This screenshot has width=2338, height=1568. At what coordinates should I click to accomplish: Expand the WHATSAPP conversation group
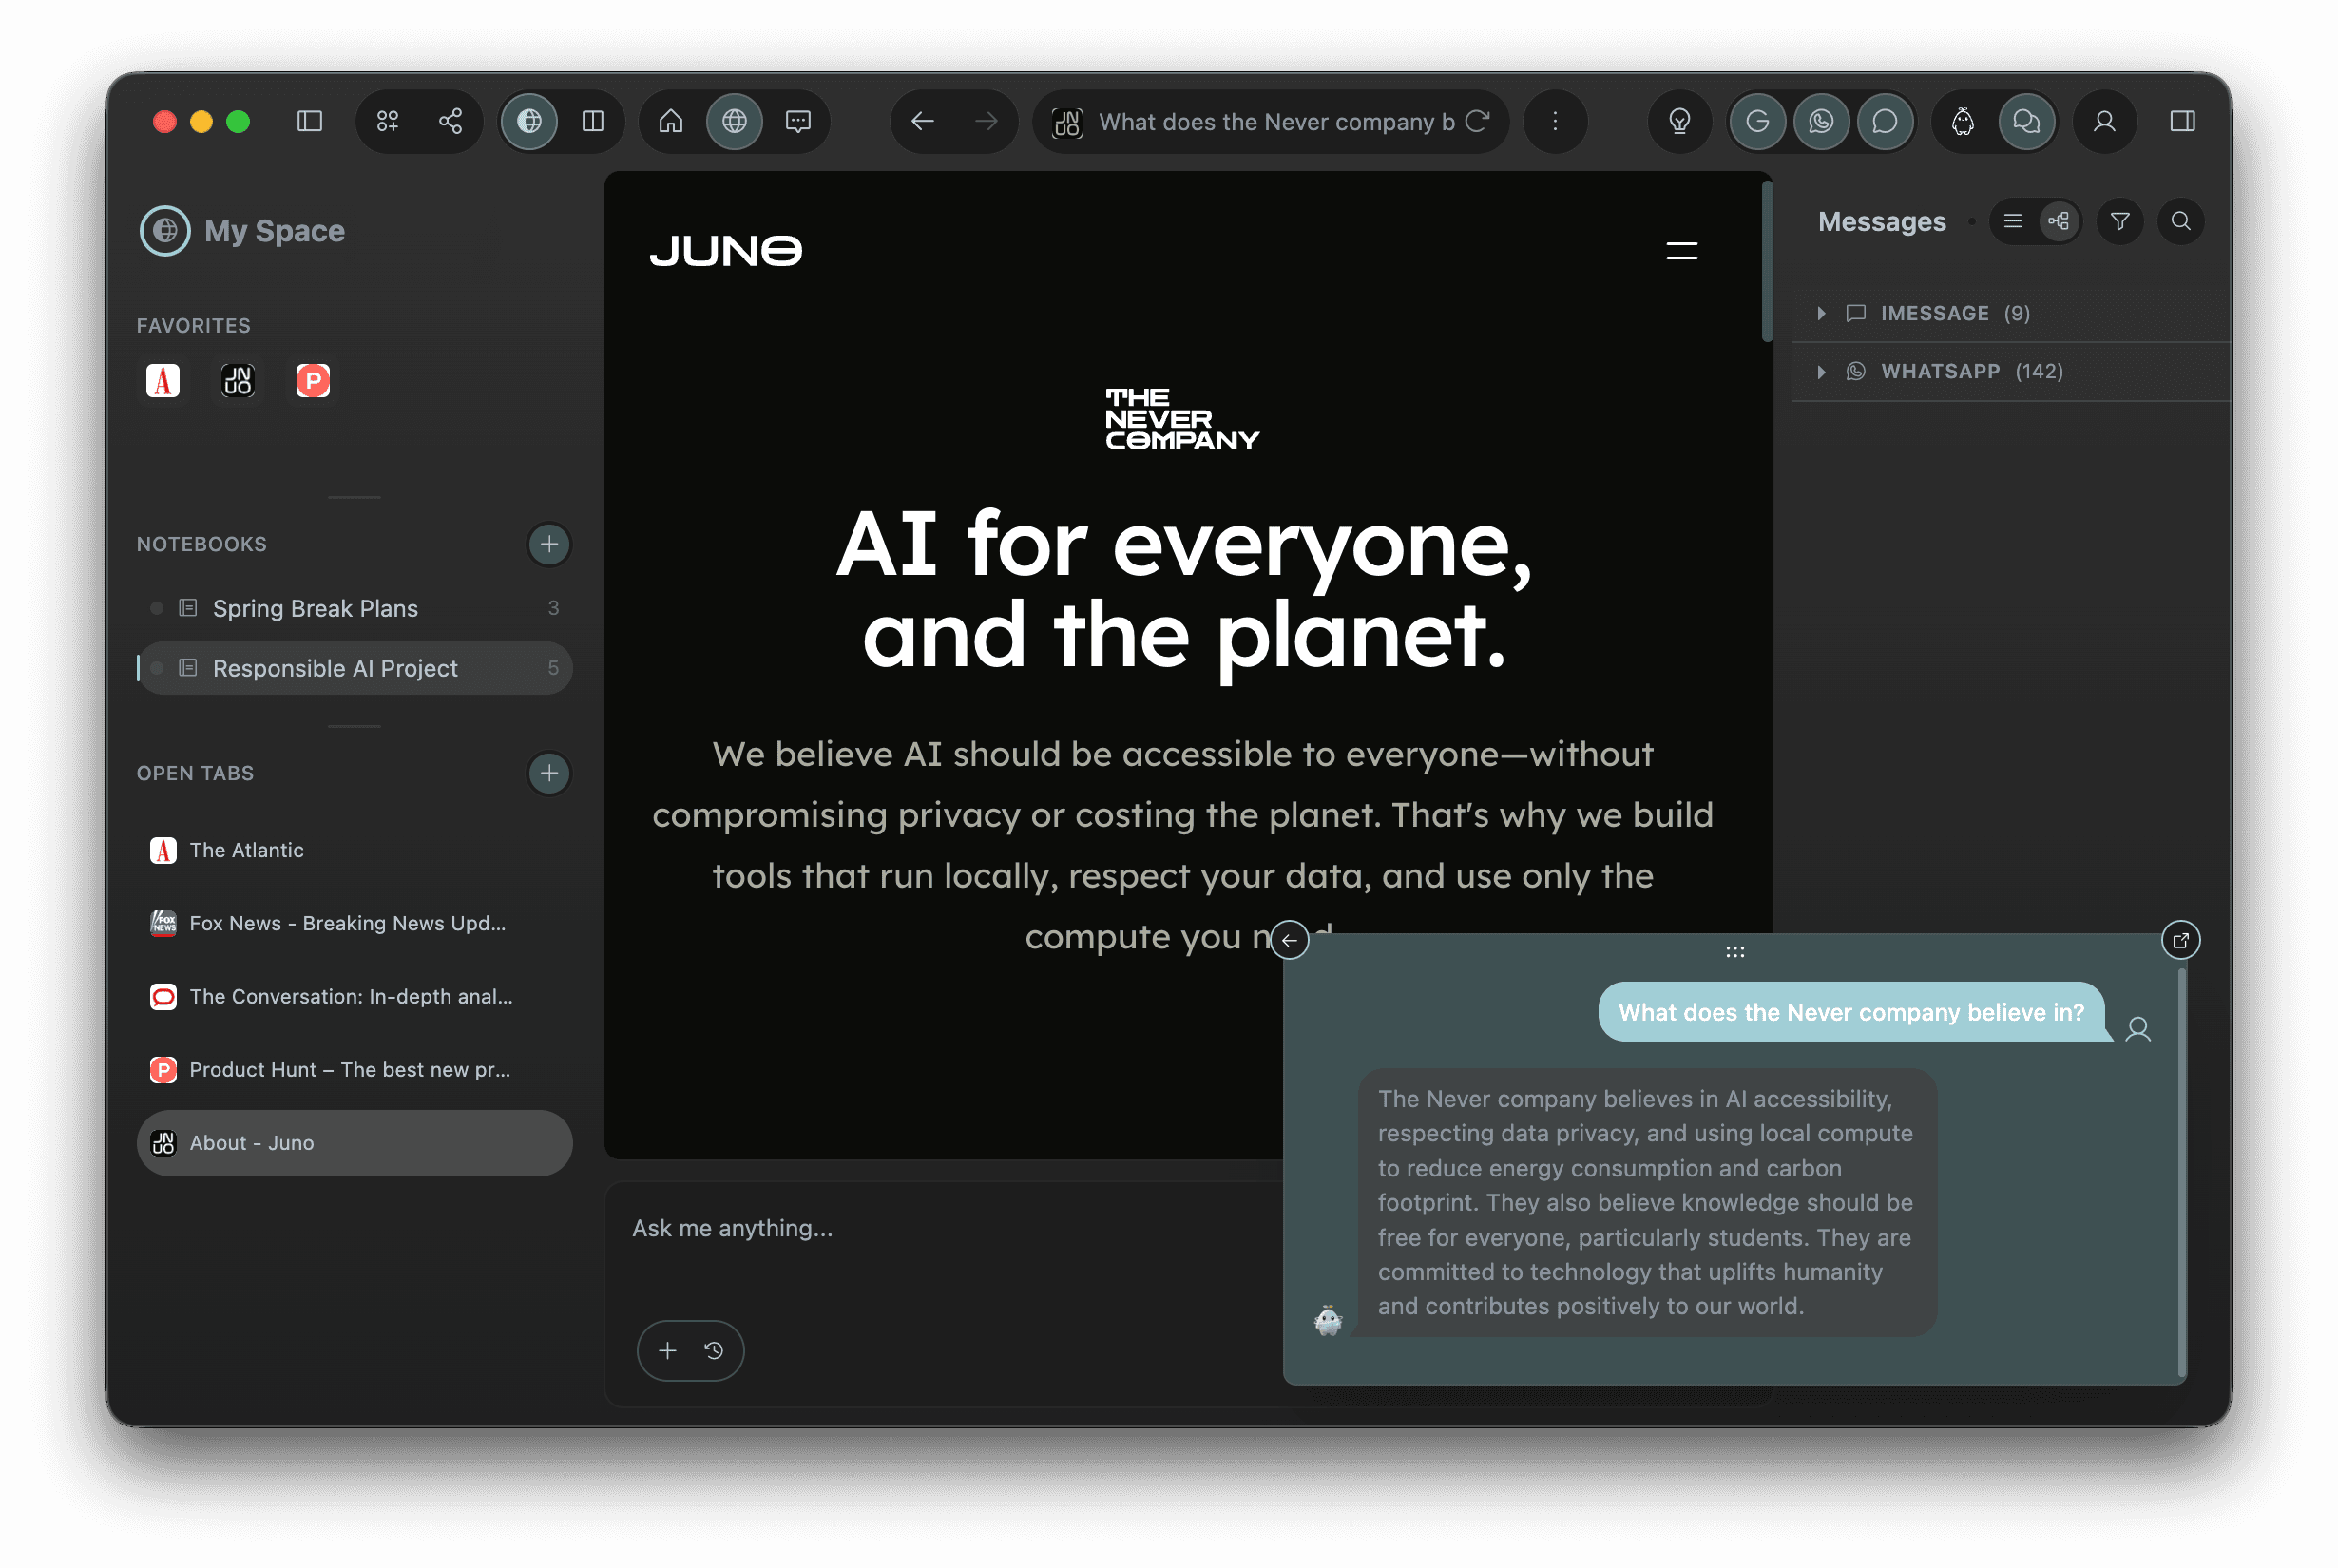[1821, 371]
